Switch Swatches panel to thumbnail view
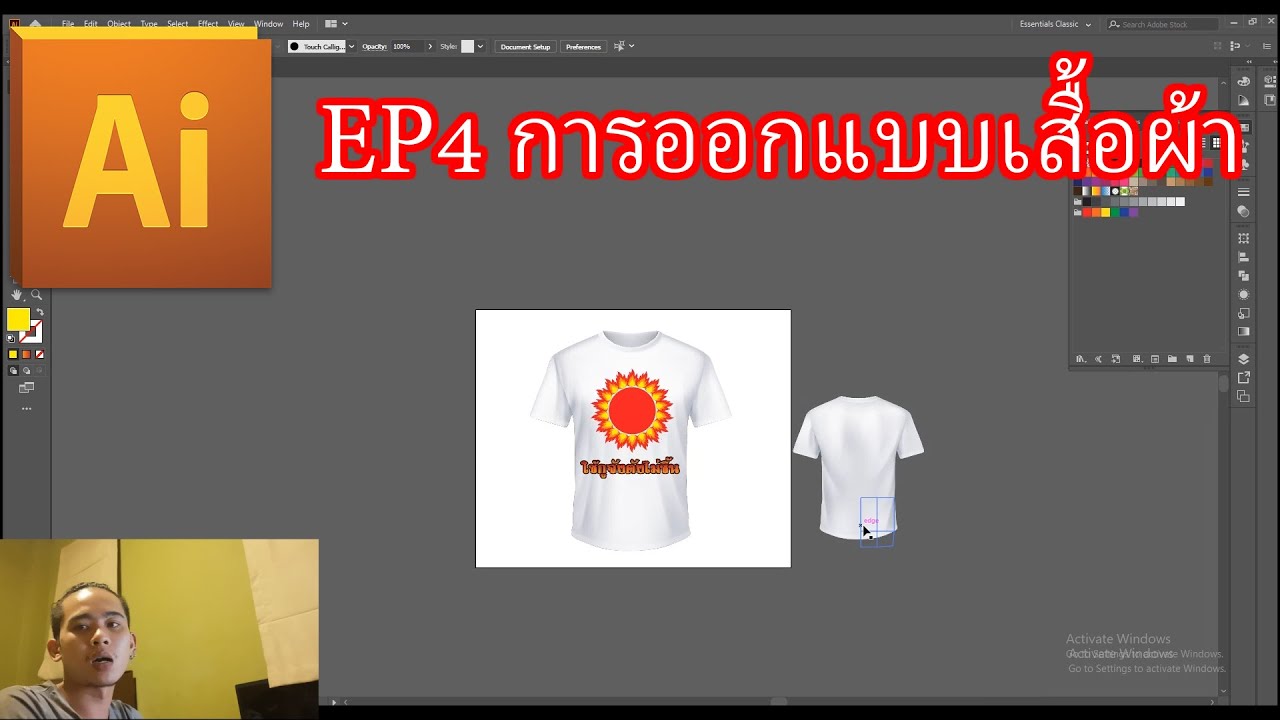The image size is (1280, 720). click(x=1216, y=143)
